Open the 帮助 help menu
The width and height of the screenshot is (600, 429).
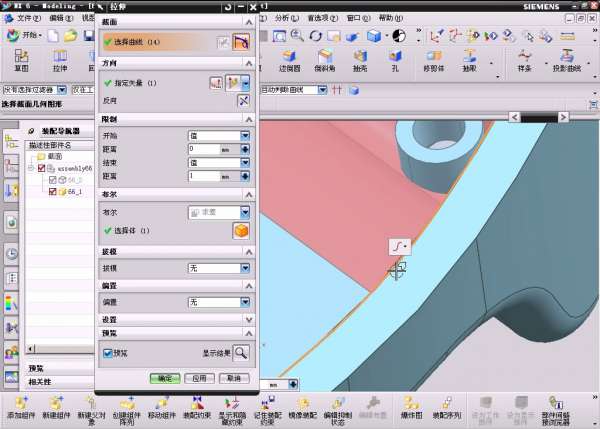390,18
